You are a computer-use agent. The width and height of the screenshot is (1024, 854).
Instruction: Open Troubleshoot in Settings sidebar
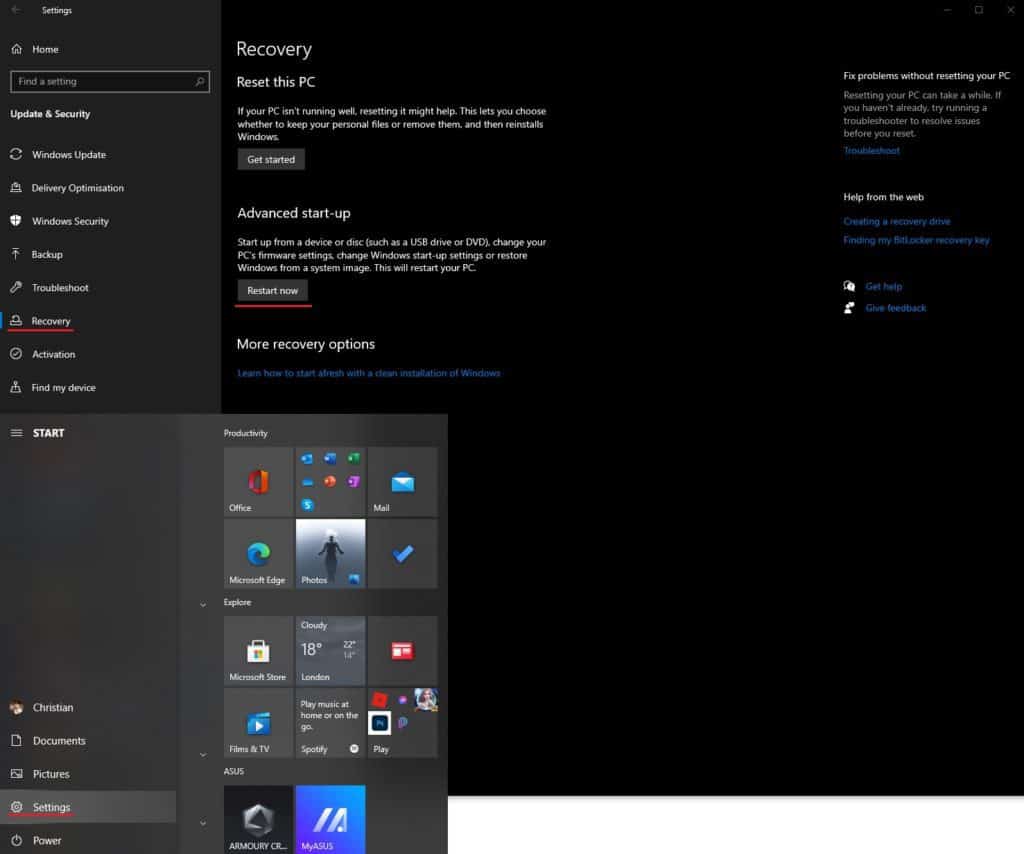[110, 288]
